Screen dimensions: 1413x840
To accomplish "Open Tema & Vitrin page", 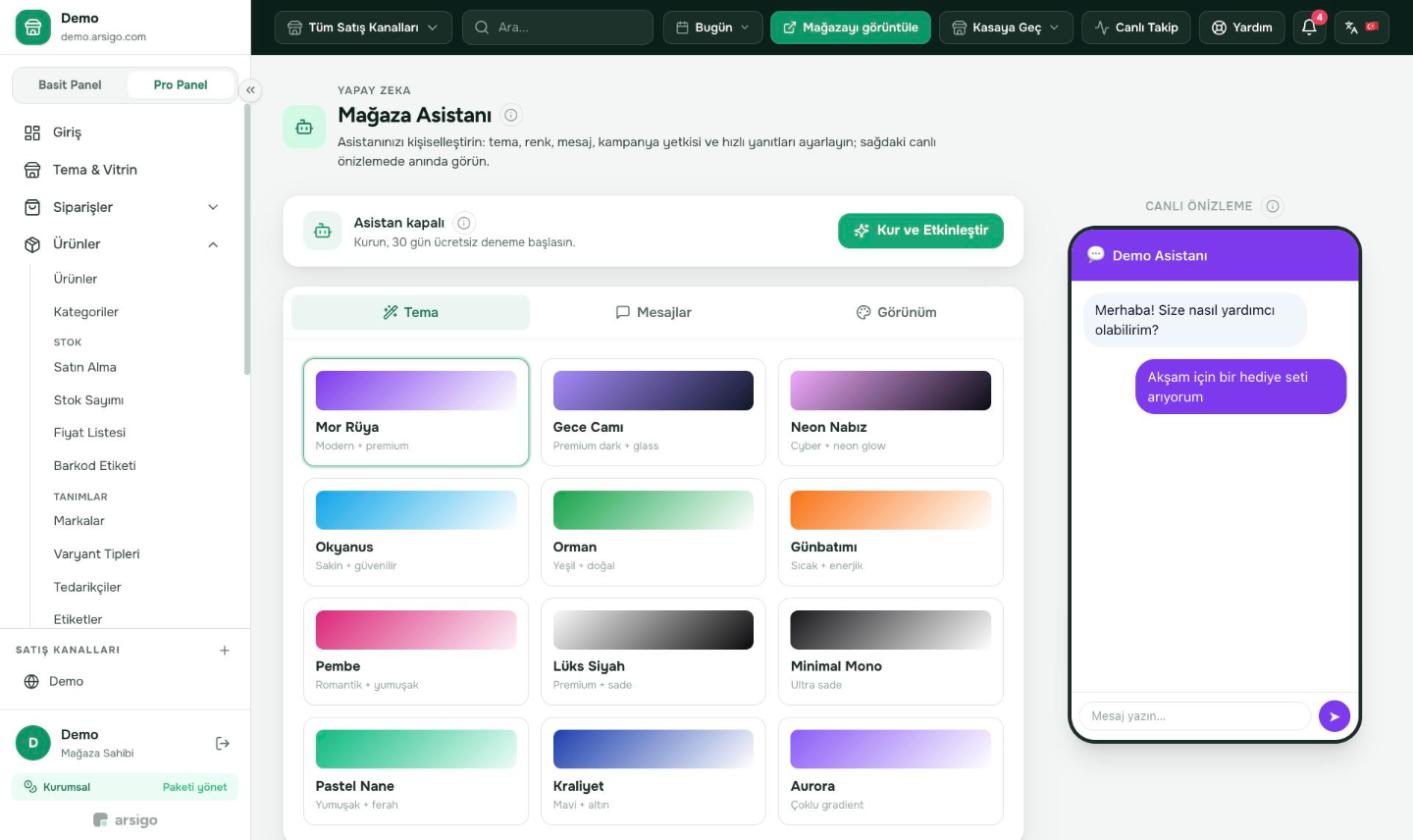I will pyautogui.click(x=125, y=170).
